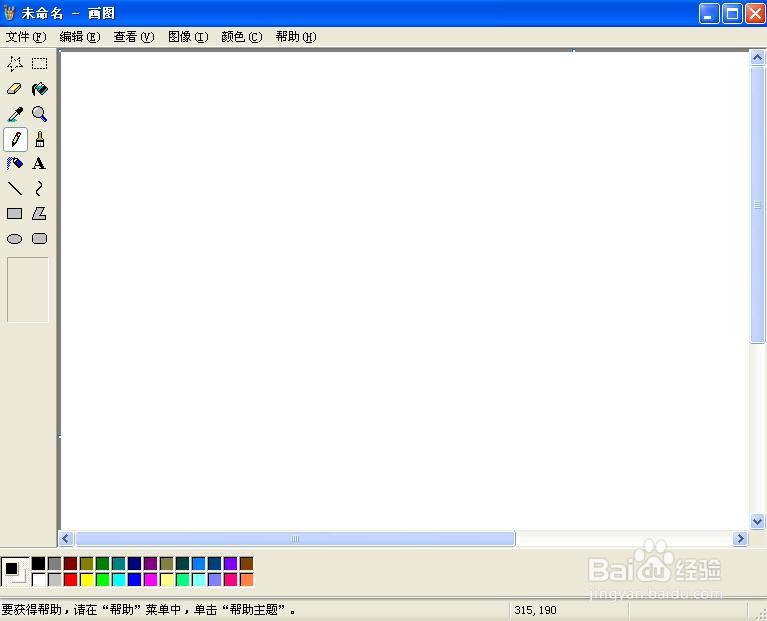Click the horizontal scrollbar left arrow
Screen dimensions: 767x621
(66, 538)
